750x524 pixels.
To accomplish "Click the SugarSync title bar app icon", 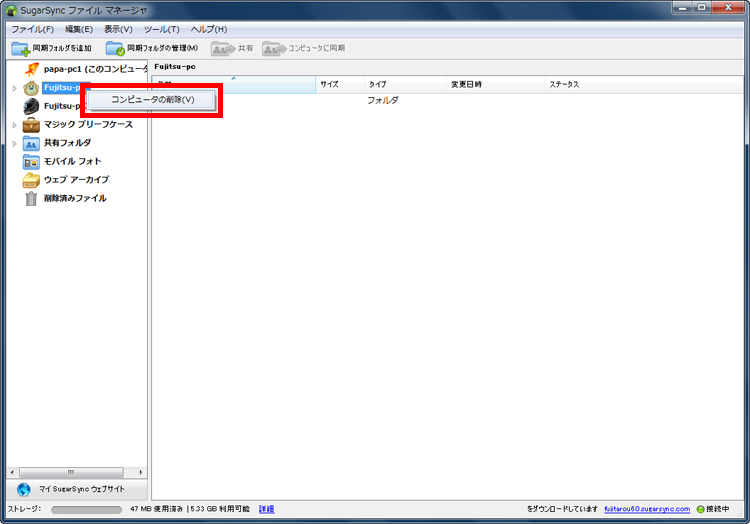I will tap(11, 11).
